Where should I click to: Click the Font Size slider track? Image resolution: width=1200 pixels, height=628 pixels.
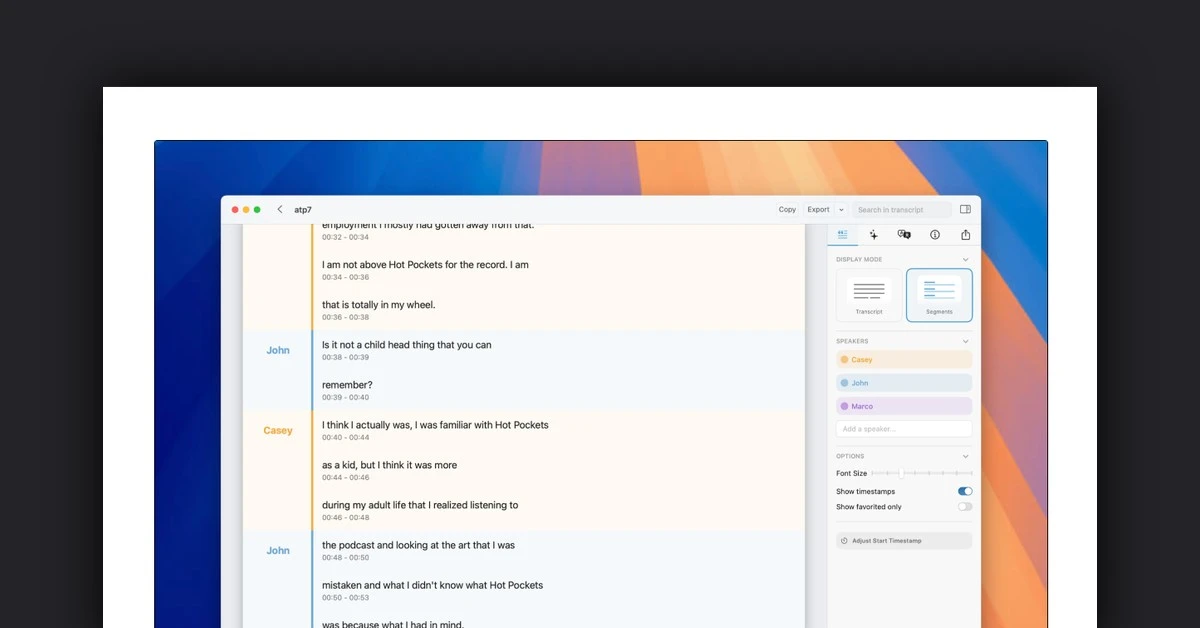click(x=921, y=473)
